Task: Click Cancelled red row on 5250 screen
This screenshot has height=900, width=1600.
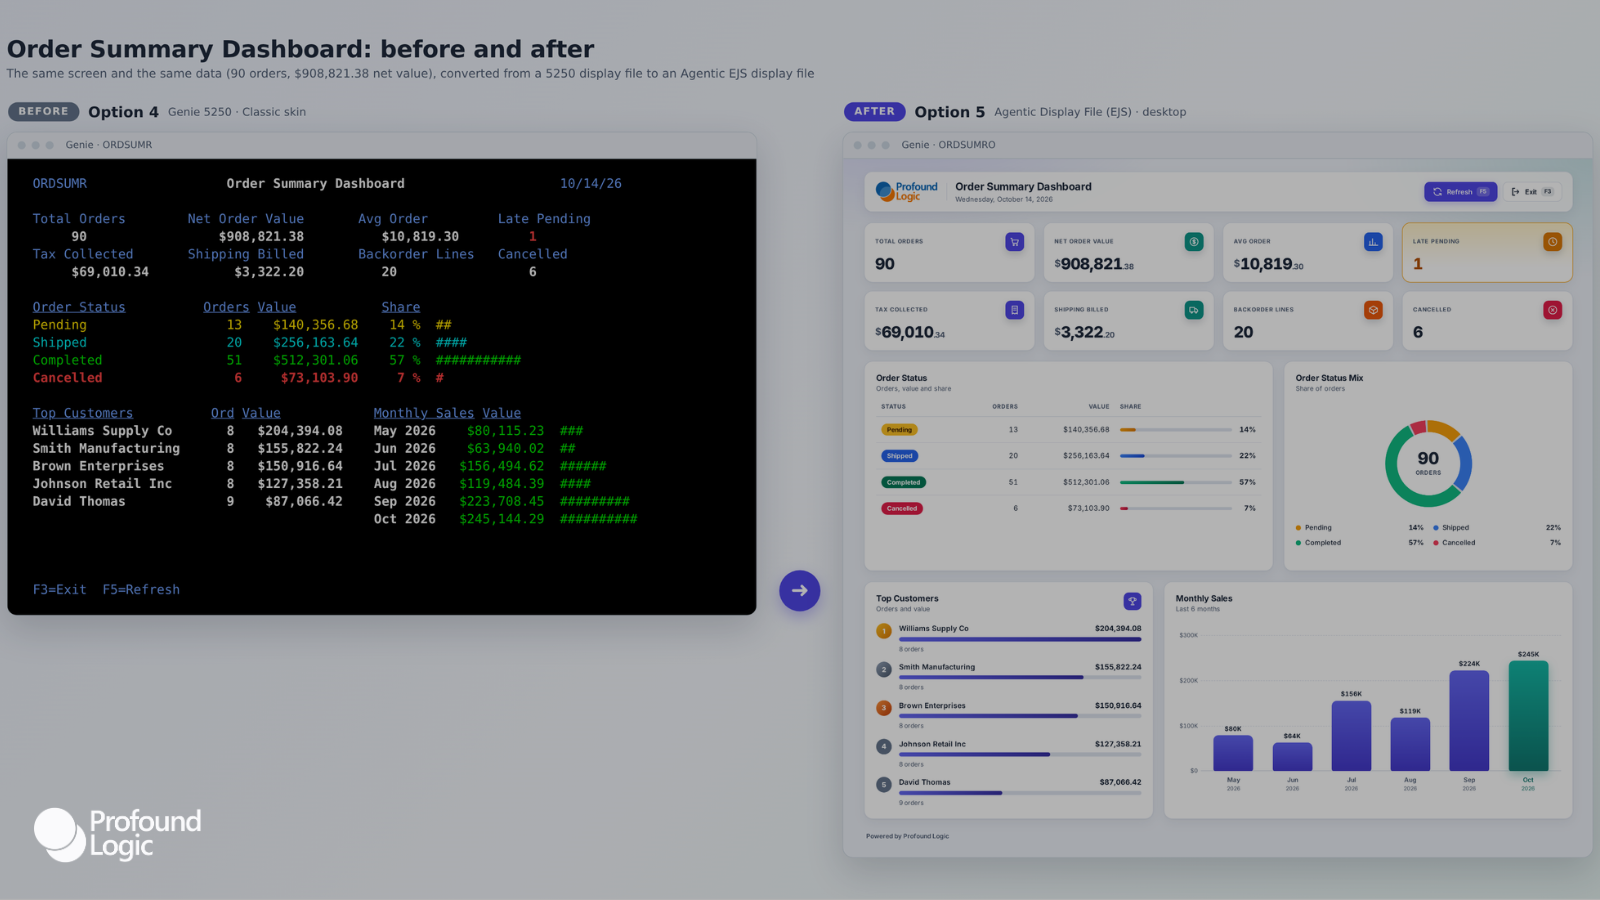Action: (x=238, y=378)
